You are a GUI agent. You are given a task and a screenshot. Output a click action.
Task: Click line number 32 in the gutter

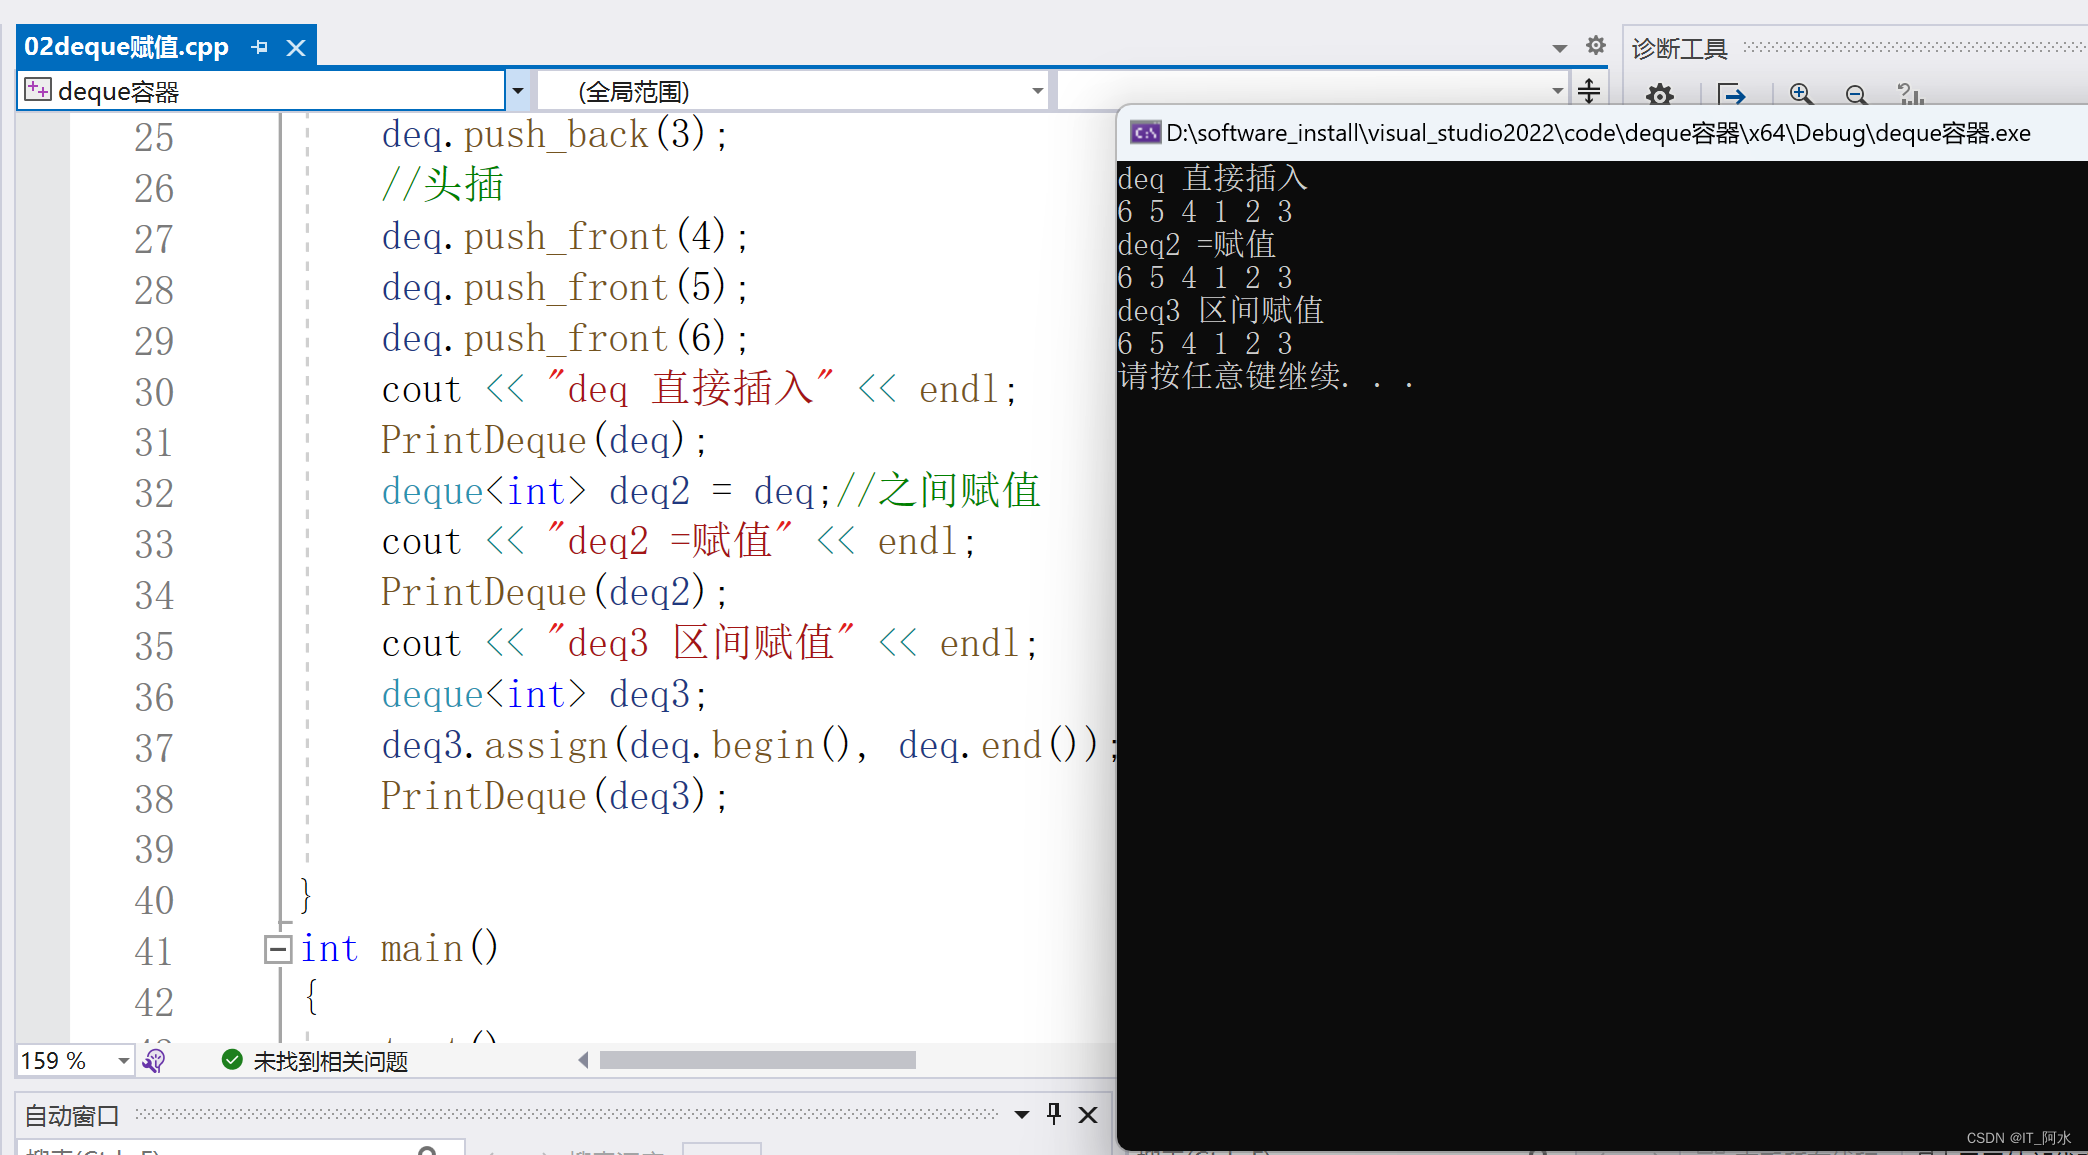click(154, 493)
